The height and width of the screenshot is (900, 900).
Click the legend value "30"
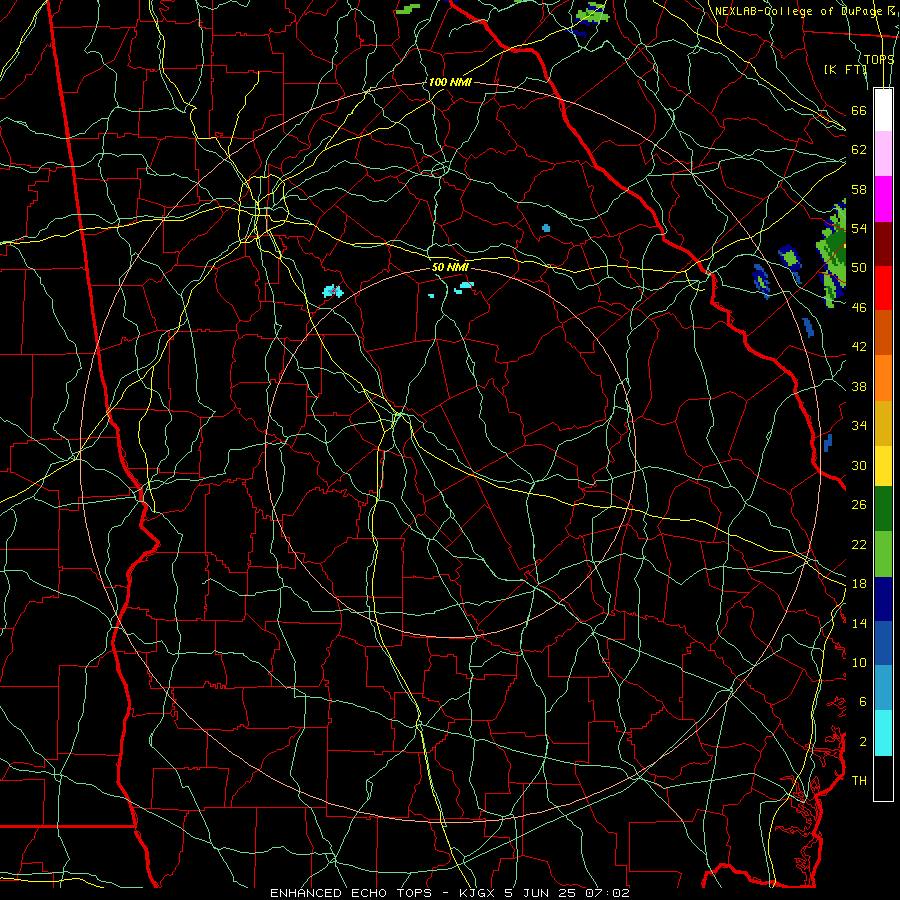[859, 465]
